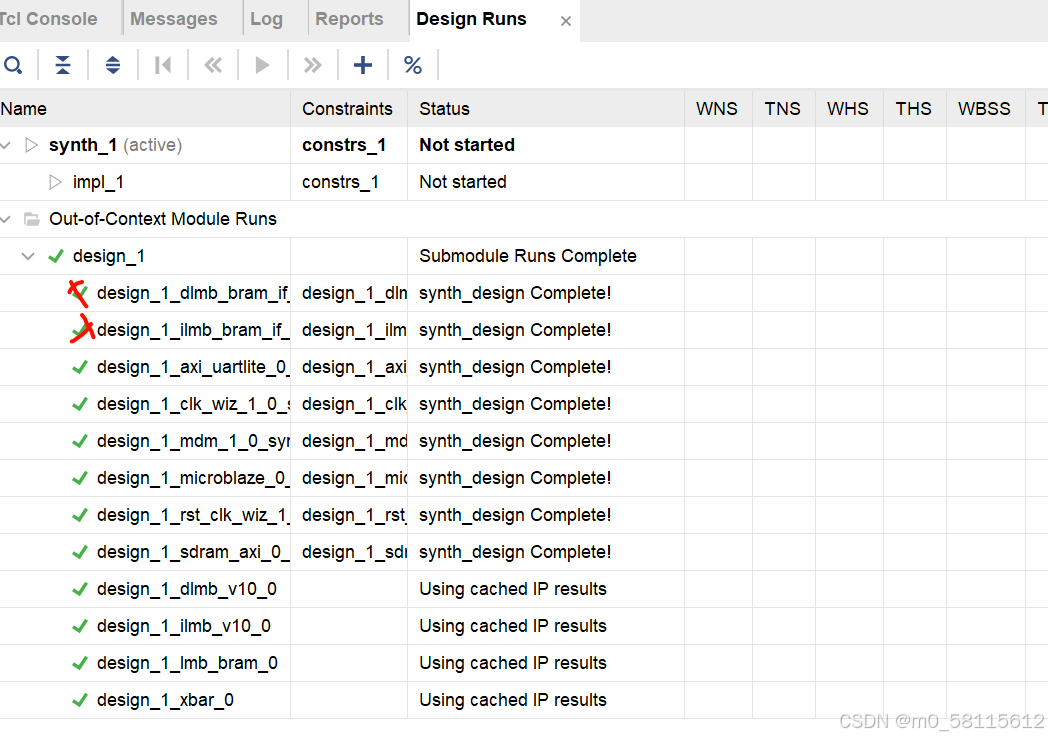The width and height of the screenshot is (1048, 739).
Task: Click the Reset to Previous Step icon
Action: pyautogui.click(x=162, y=65)
